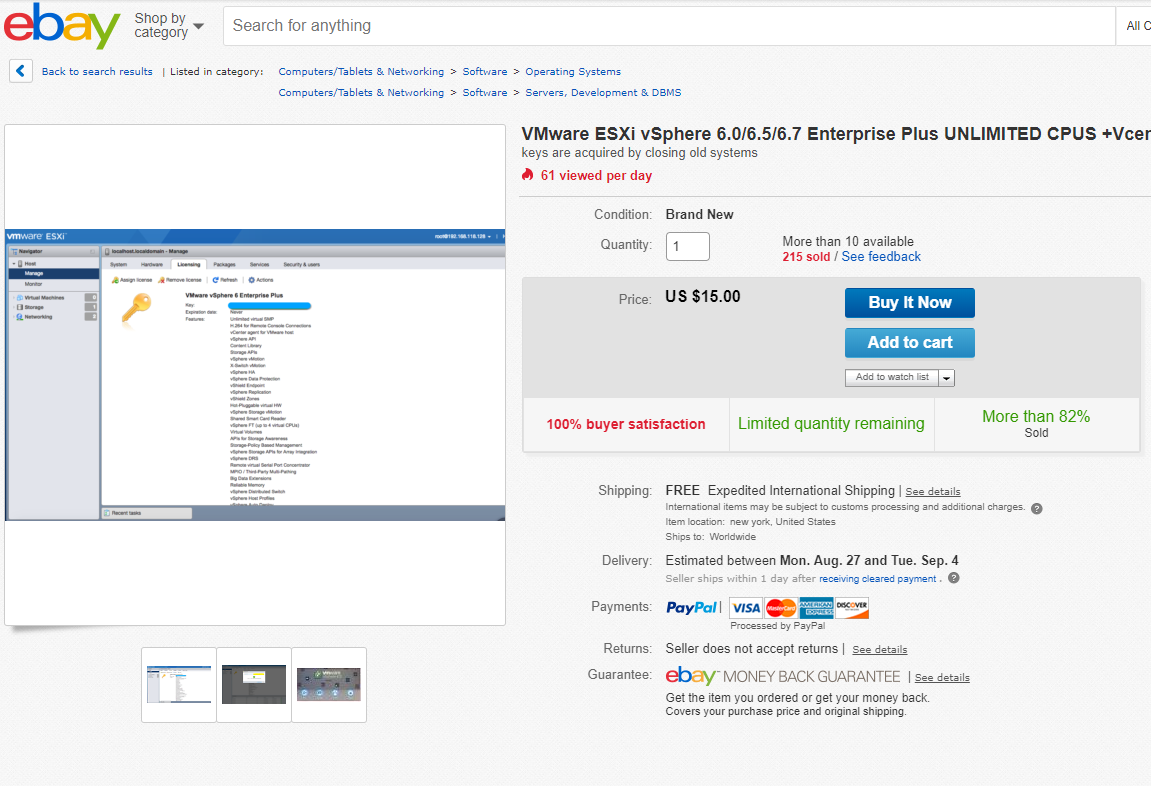The image size is (1151, 786).
Task: Click the main VMware ESXi product image
Action: 255,375
